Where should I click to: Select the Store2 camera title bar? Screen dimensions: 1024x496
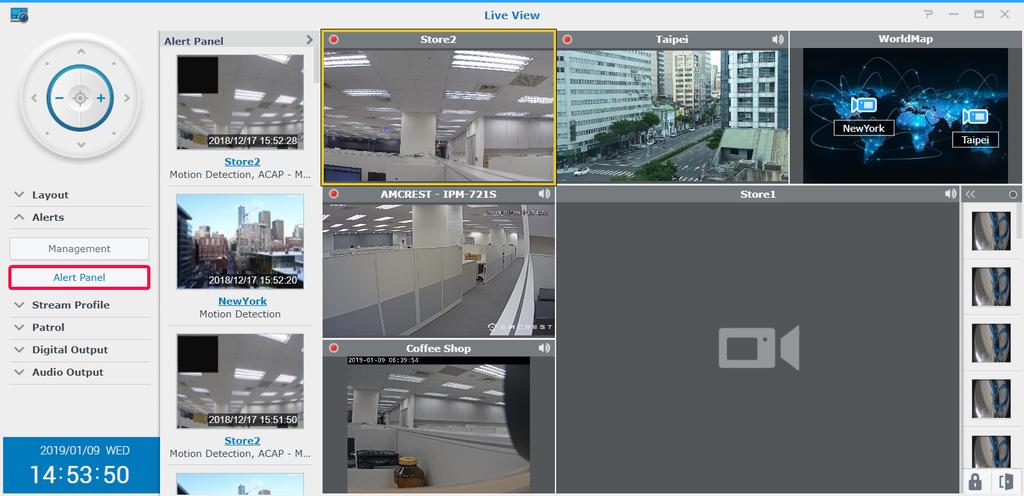click(438, 40)
